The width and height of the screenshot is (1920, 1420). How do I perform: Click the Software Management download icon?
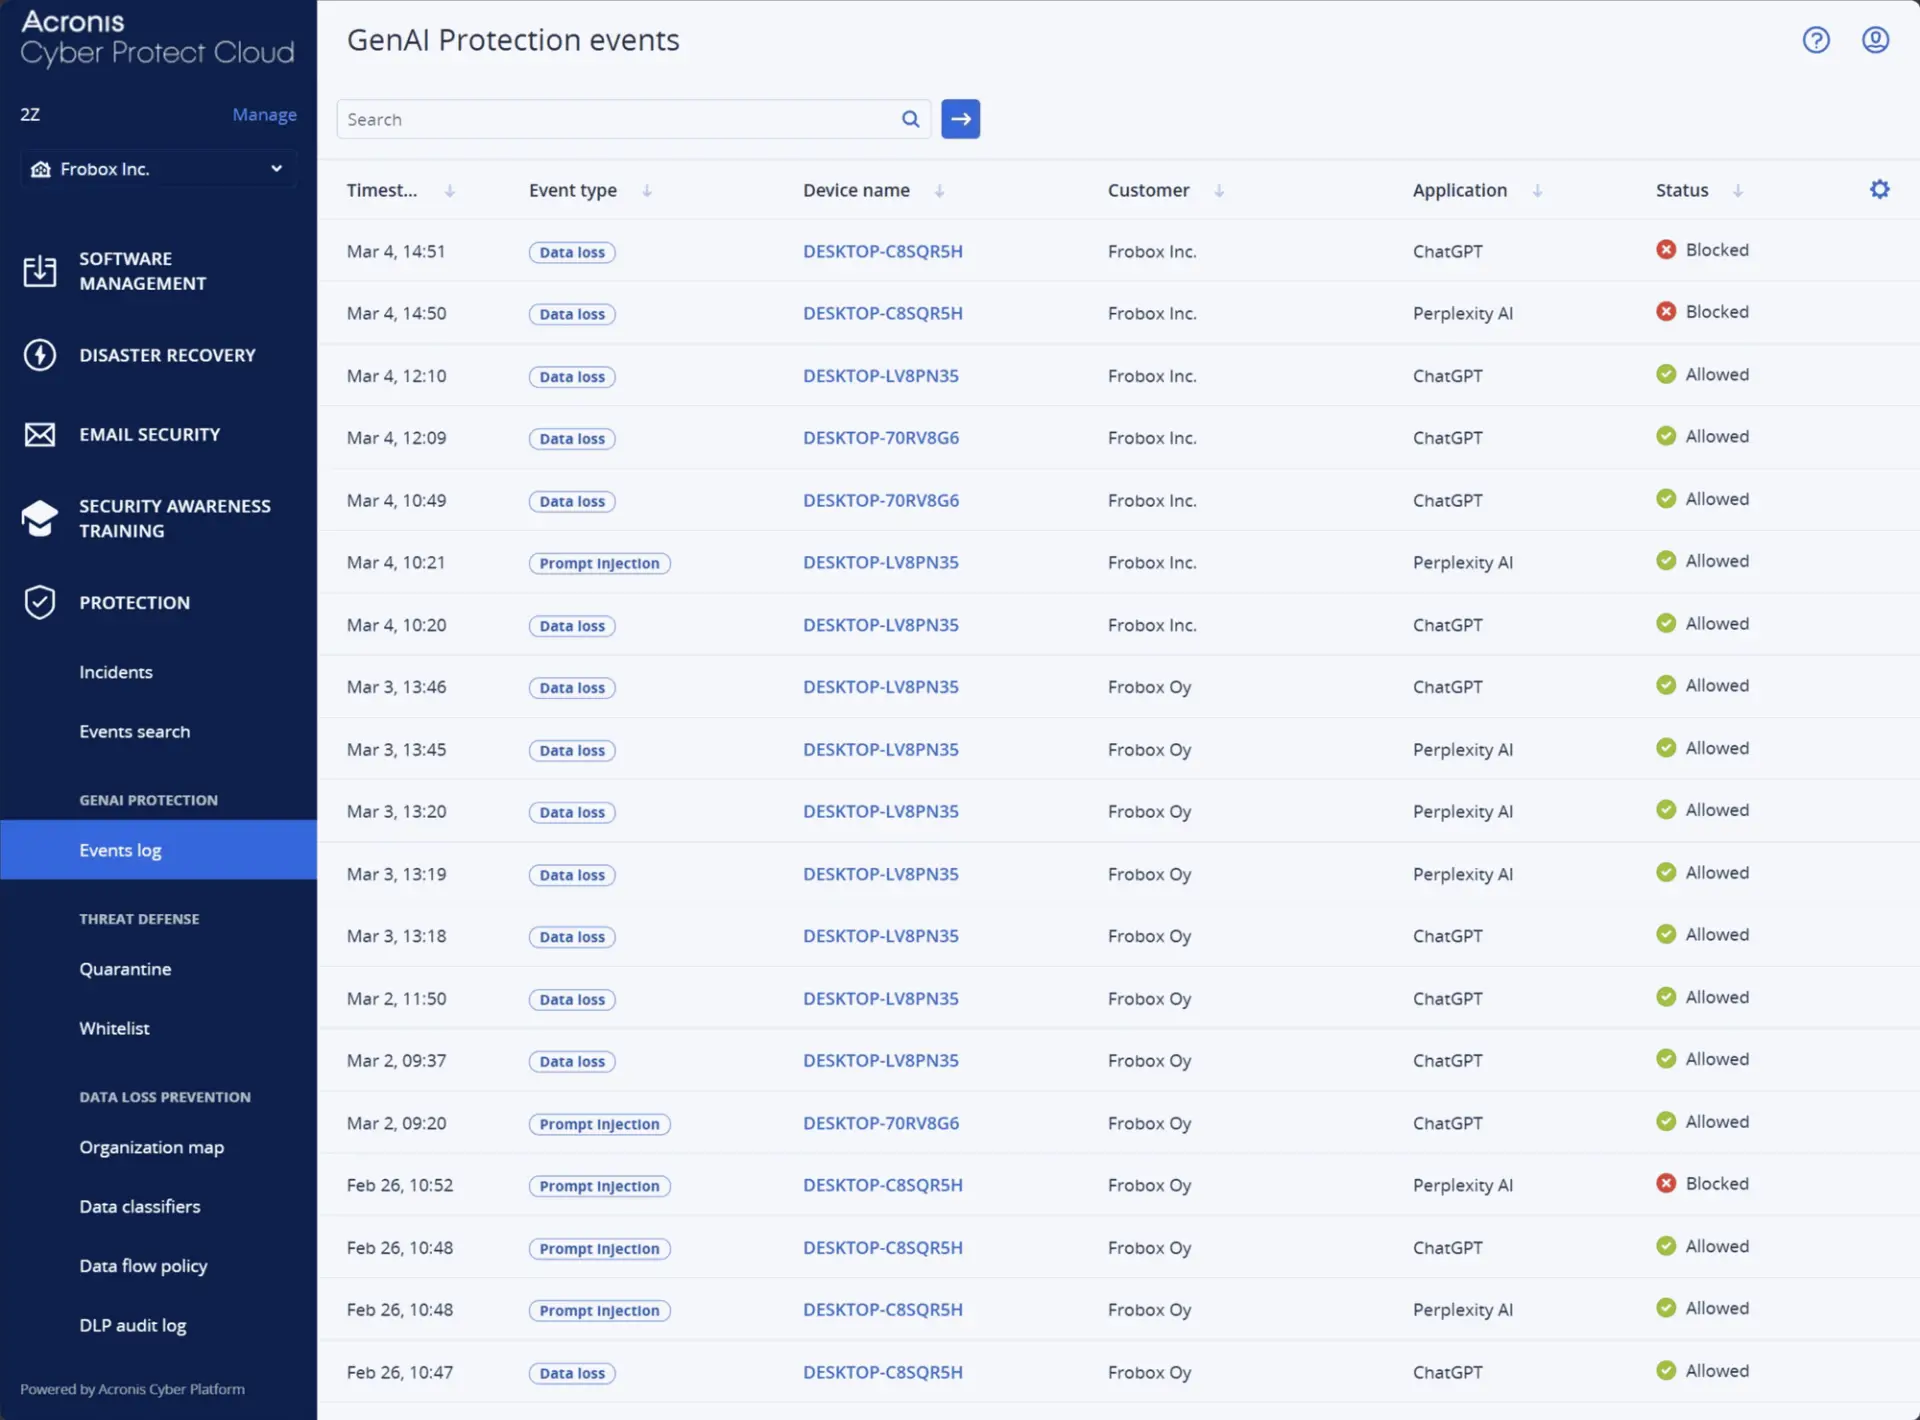click(40, 271)
